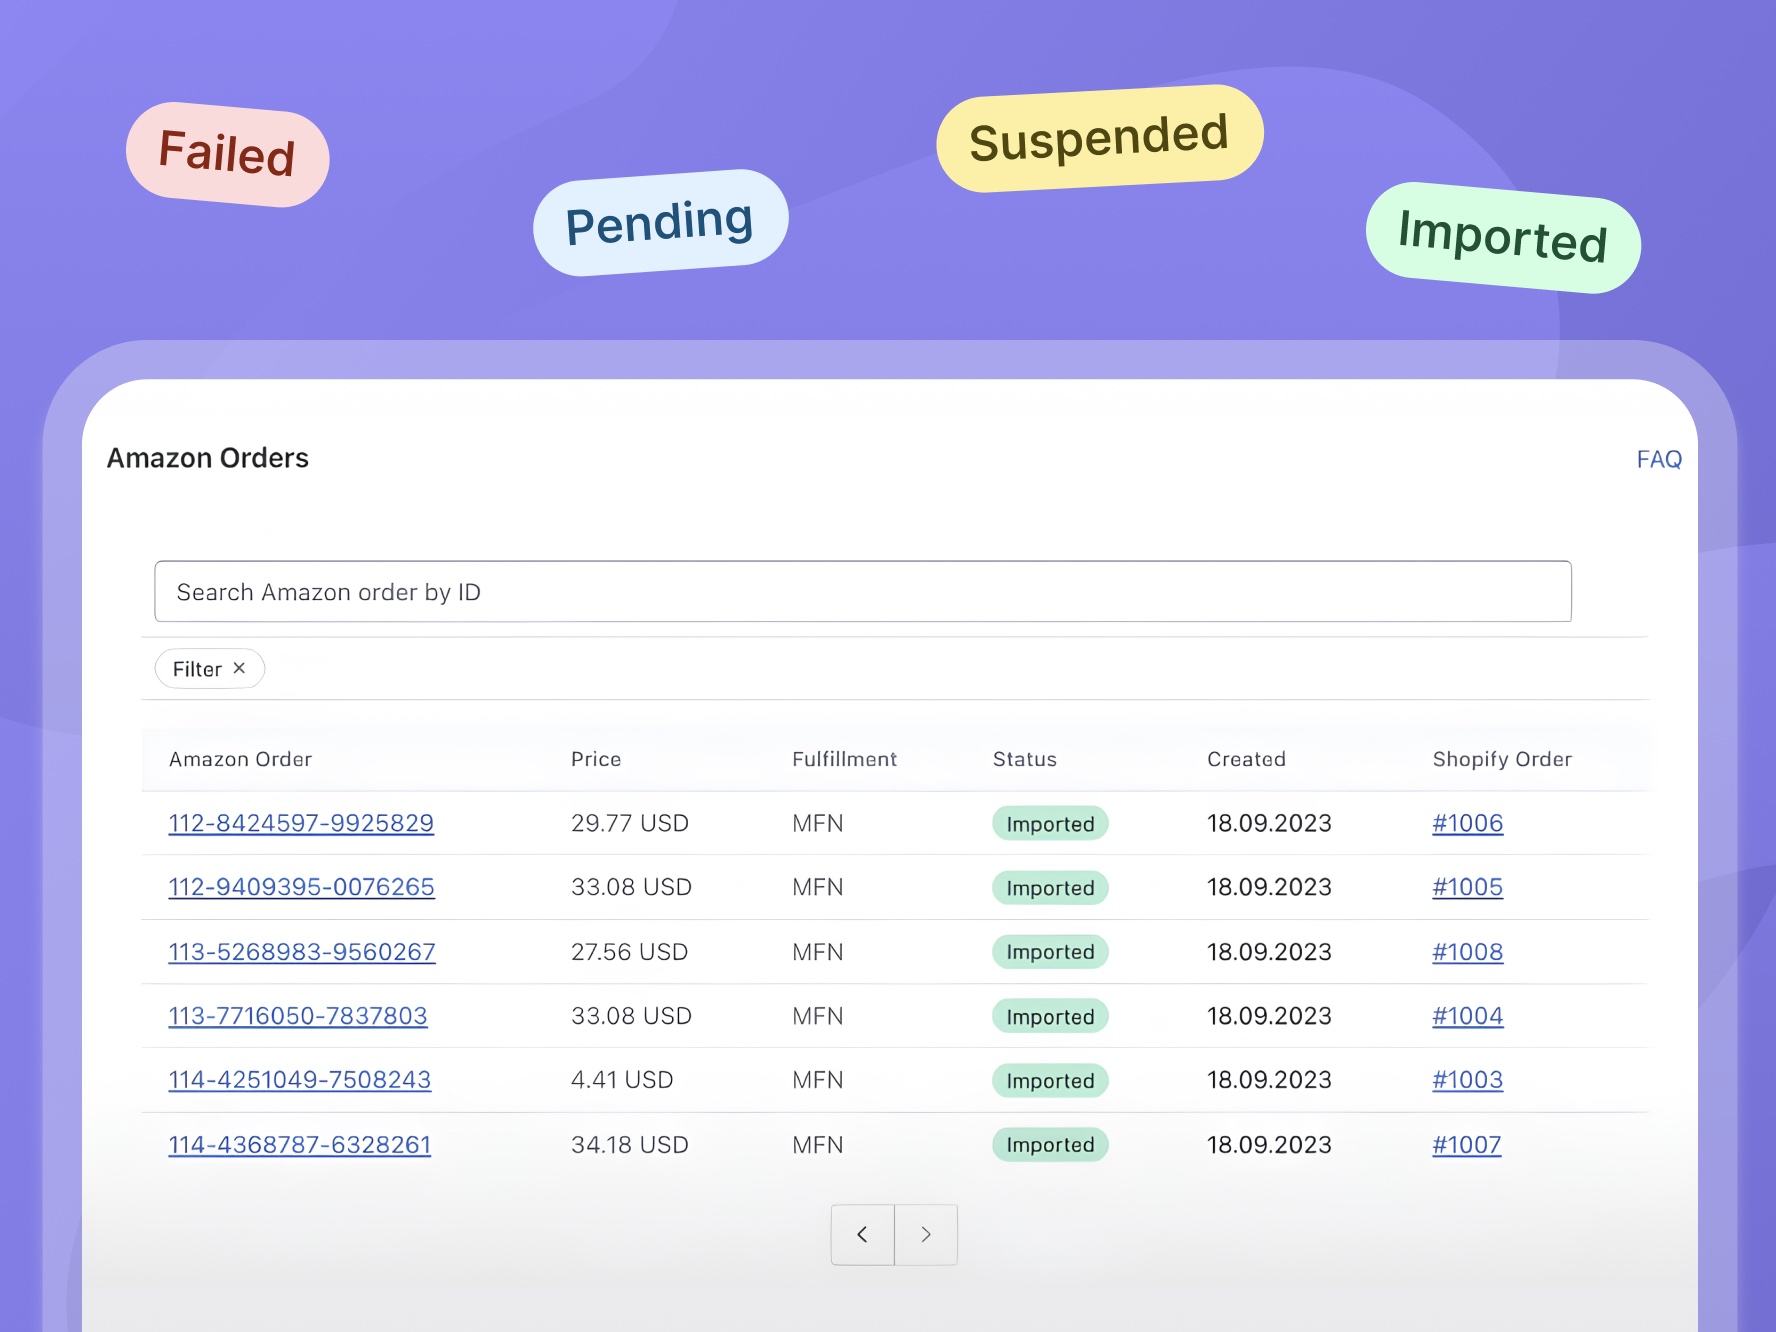Go to previous page of orders

862,1235
